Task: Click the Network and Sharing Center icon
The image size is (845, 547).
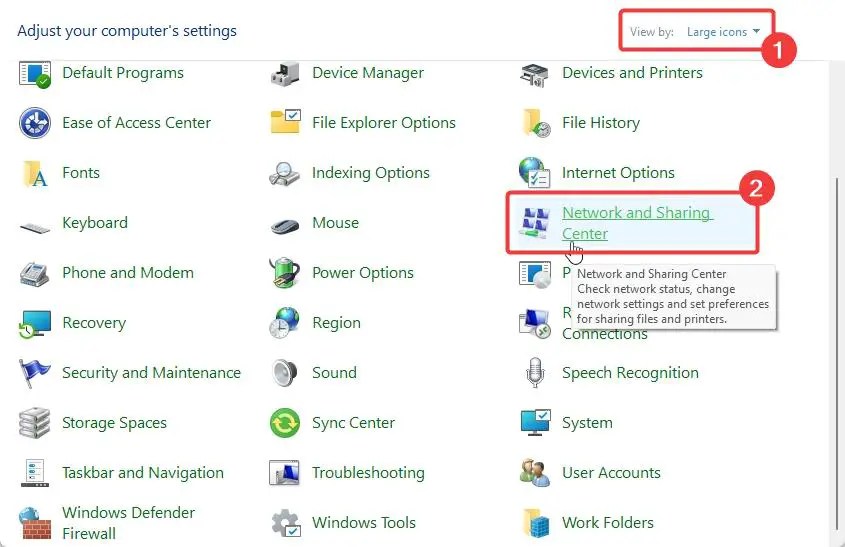Action: click(x=535, y=223)
